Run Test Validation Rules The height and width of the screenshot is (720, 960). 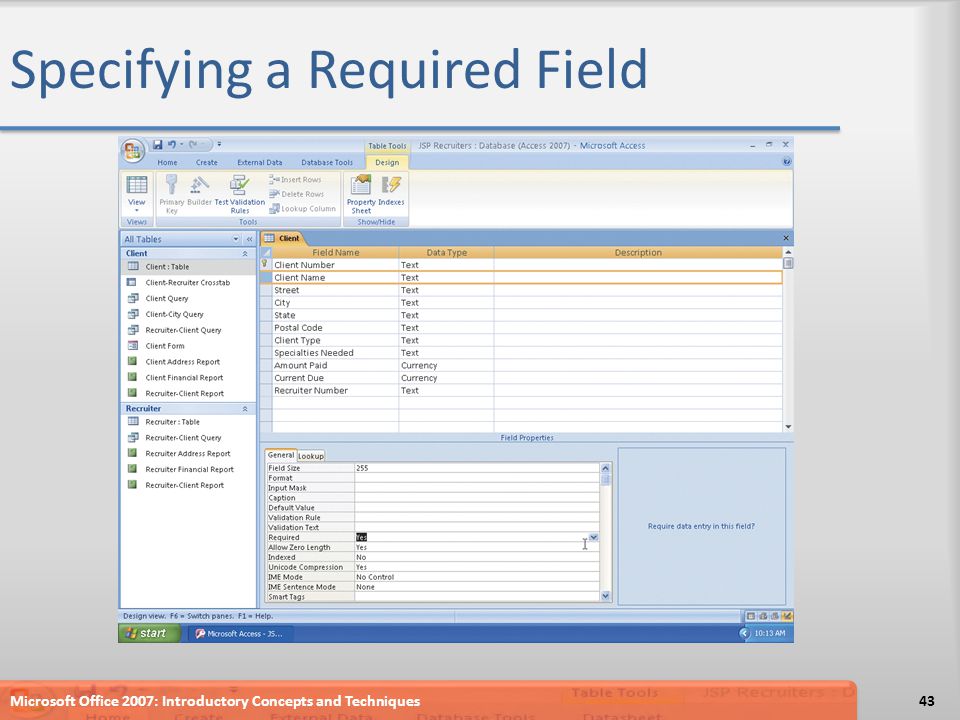point(239,193)
